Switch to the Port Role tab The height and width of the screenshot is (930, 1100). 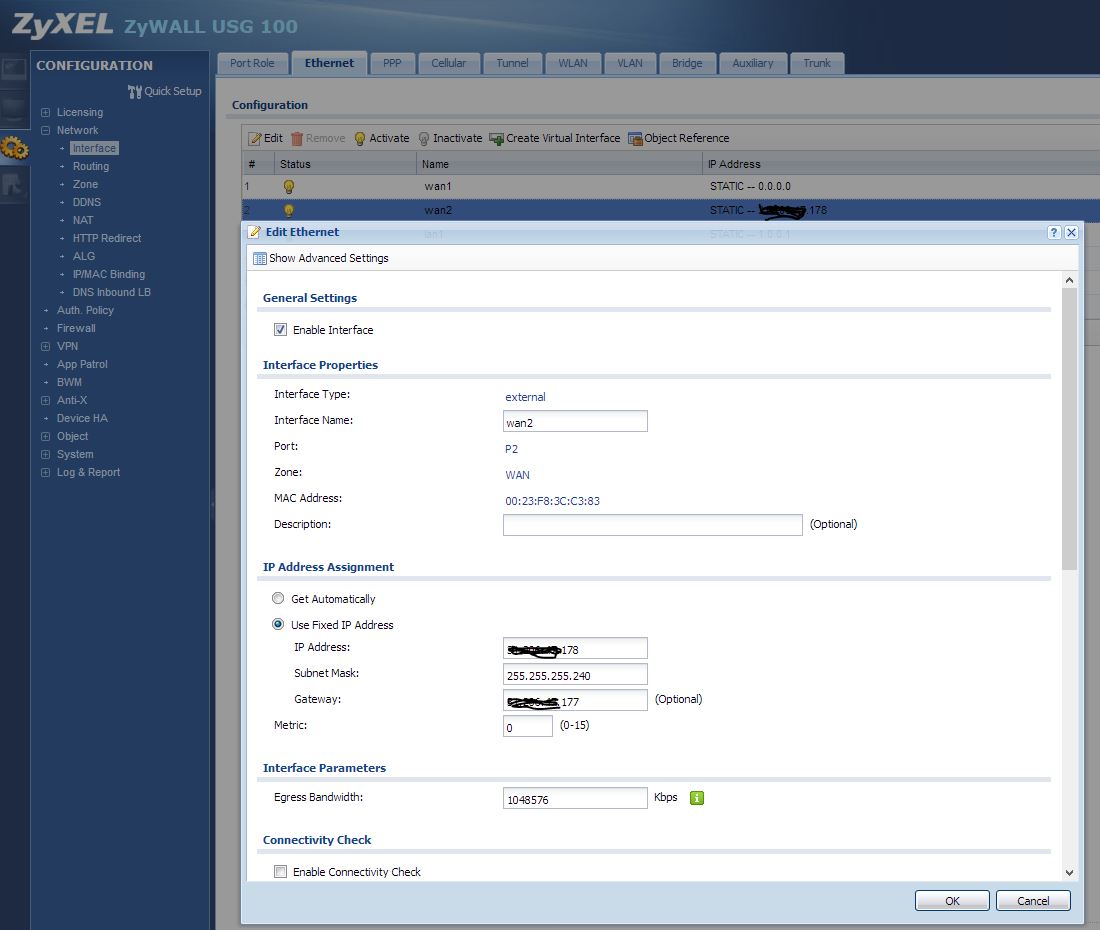coord(252,63)
